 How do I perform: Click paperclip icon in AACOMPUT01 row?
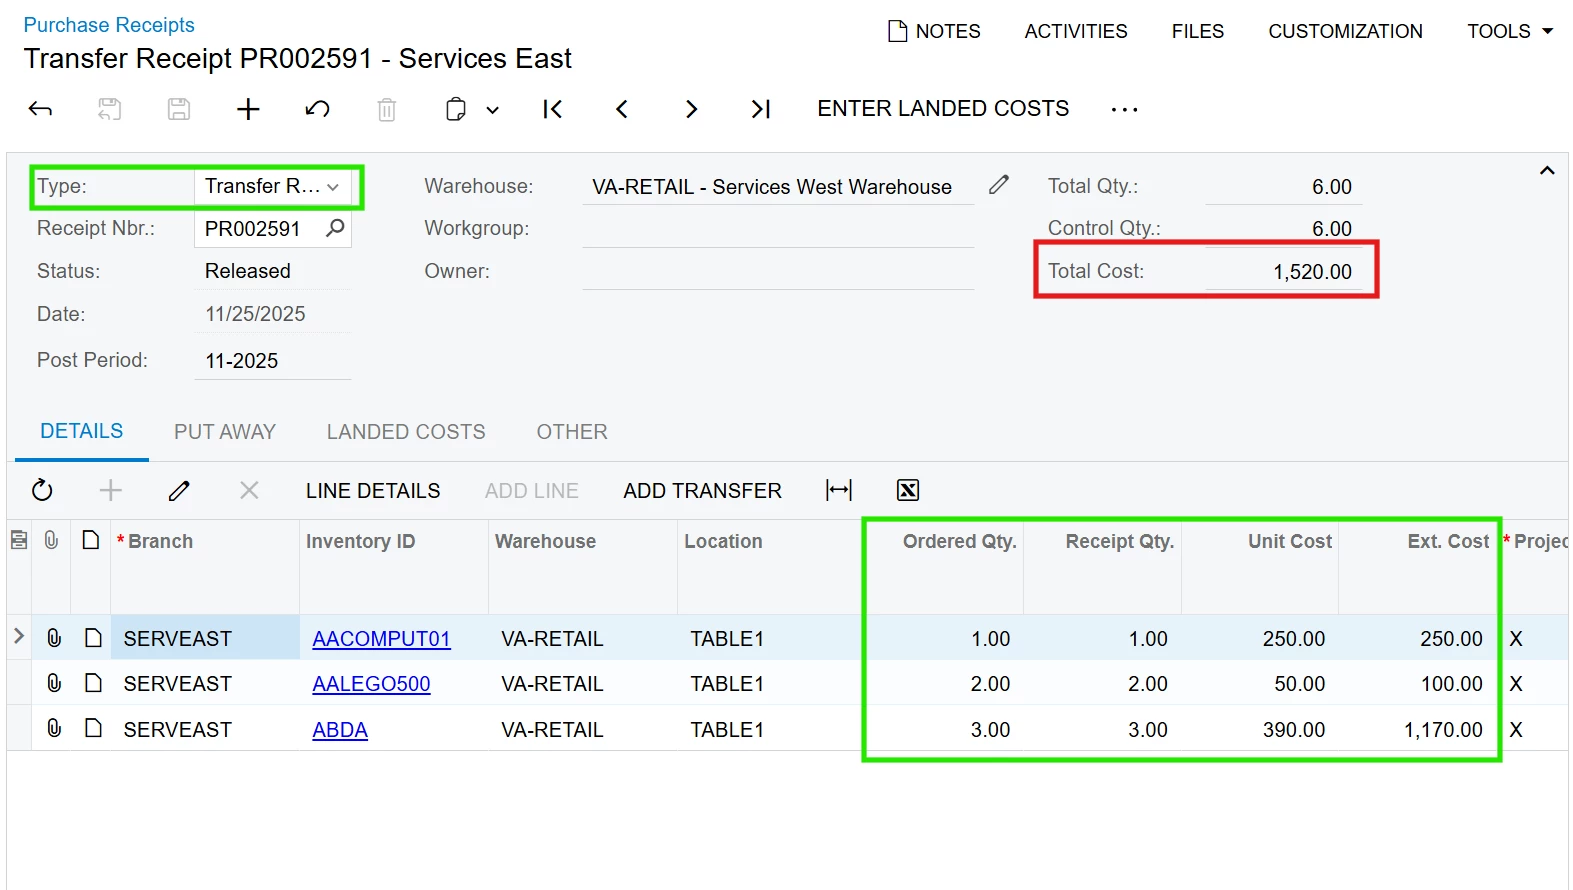[54, 638]
